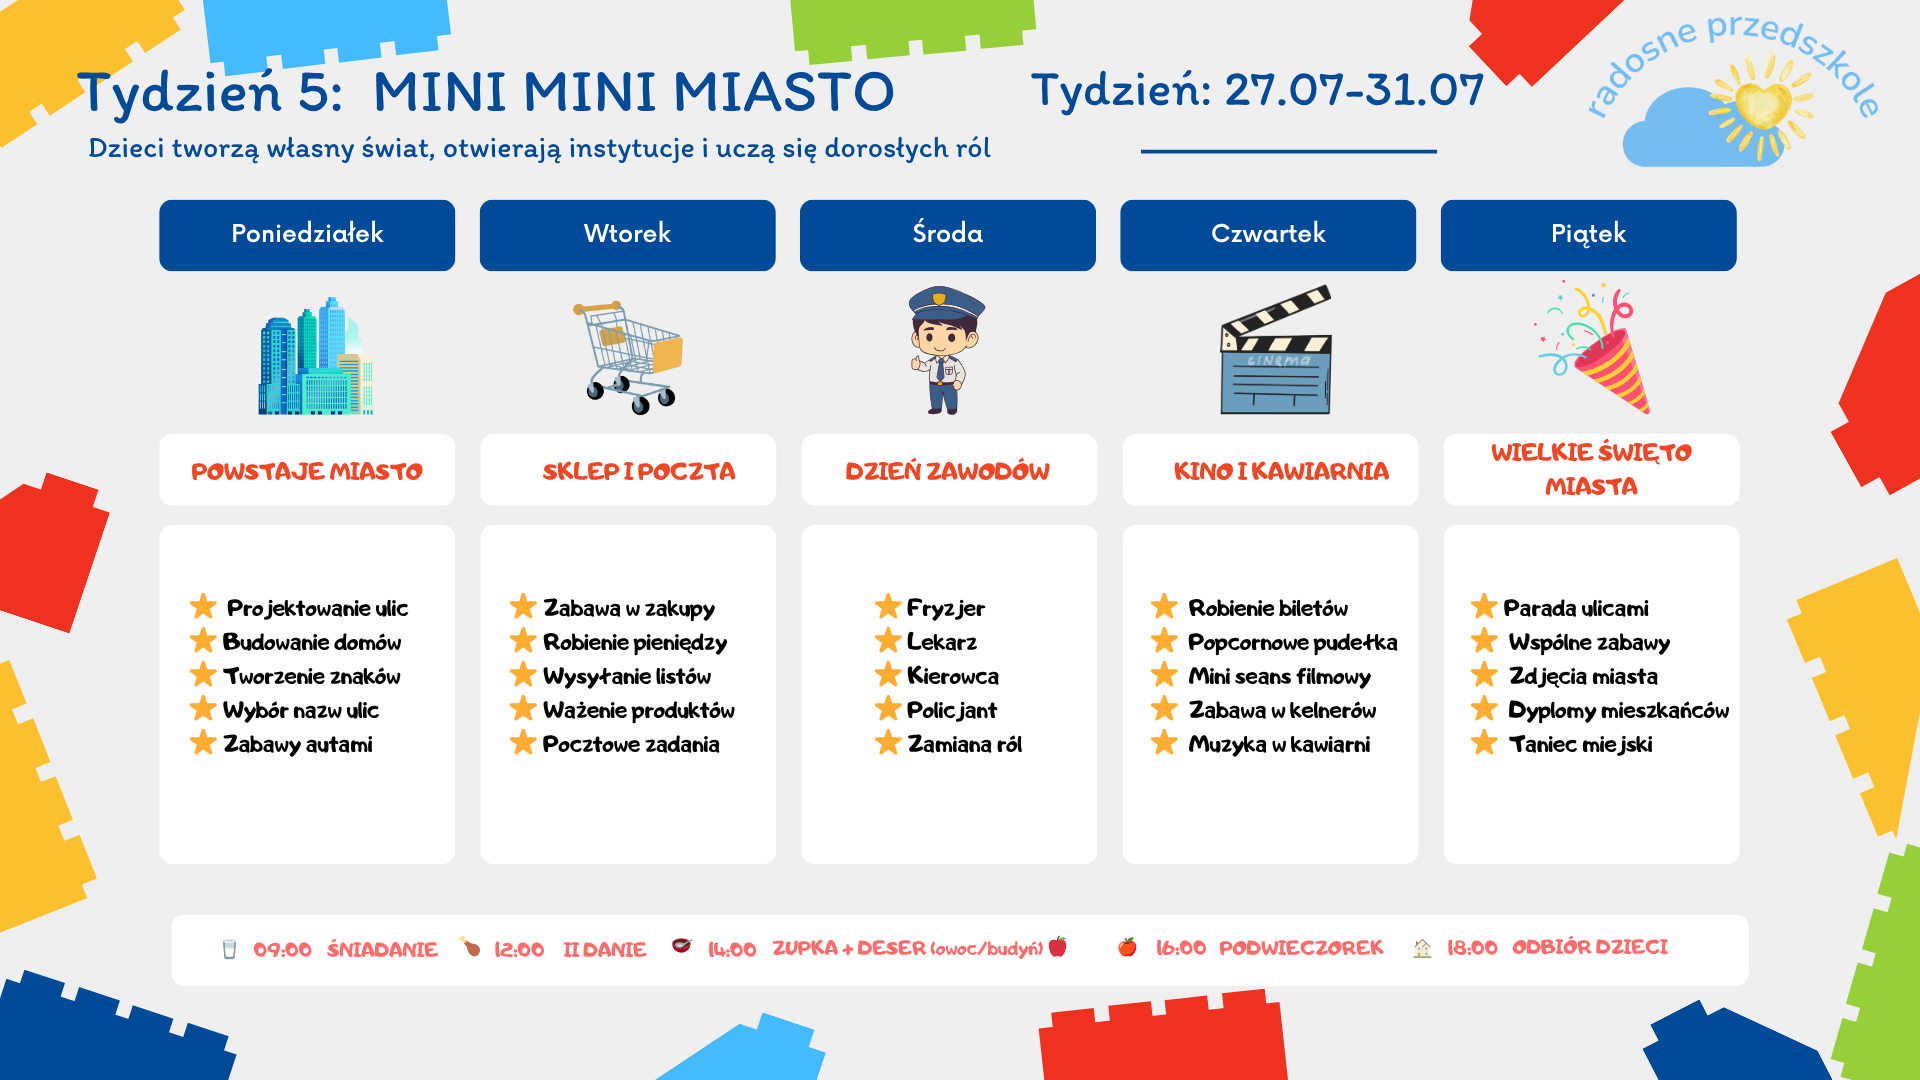Click the WIELKIE ŚWIĘTO MIASTA theme label
Viewport: 1920px width, 1080px height.
(x=1591, y=469)
